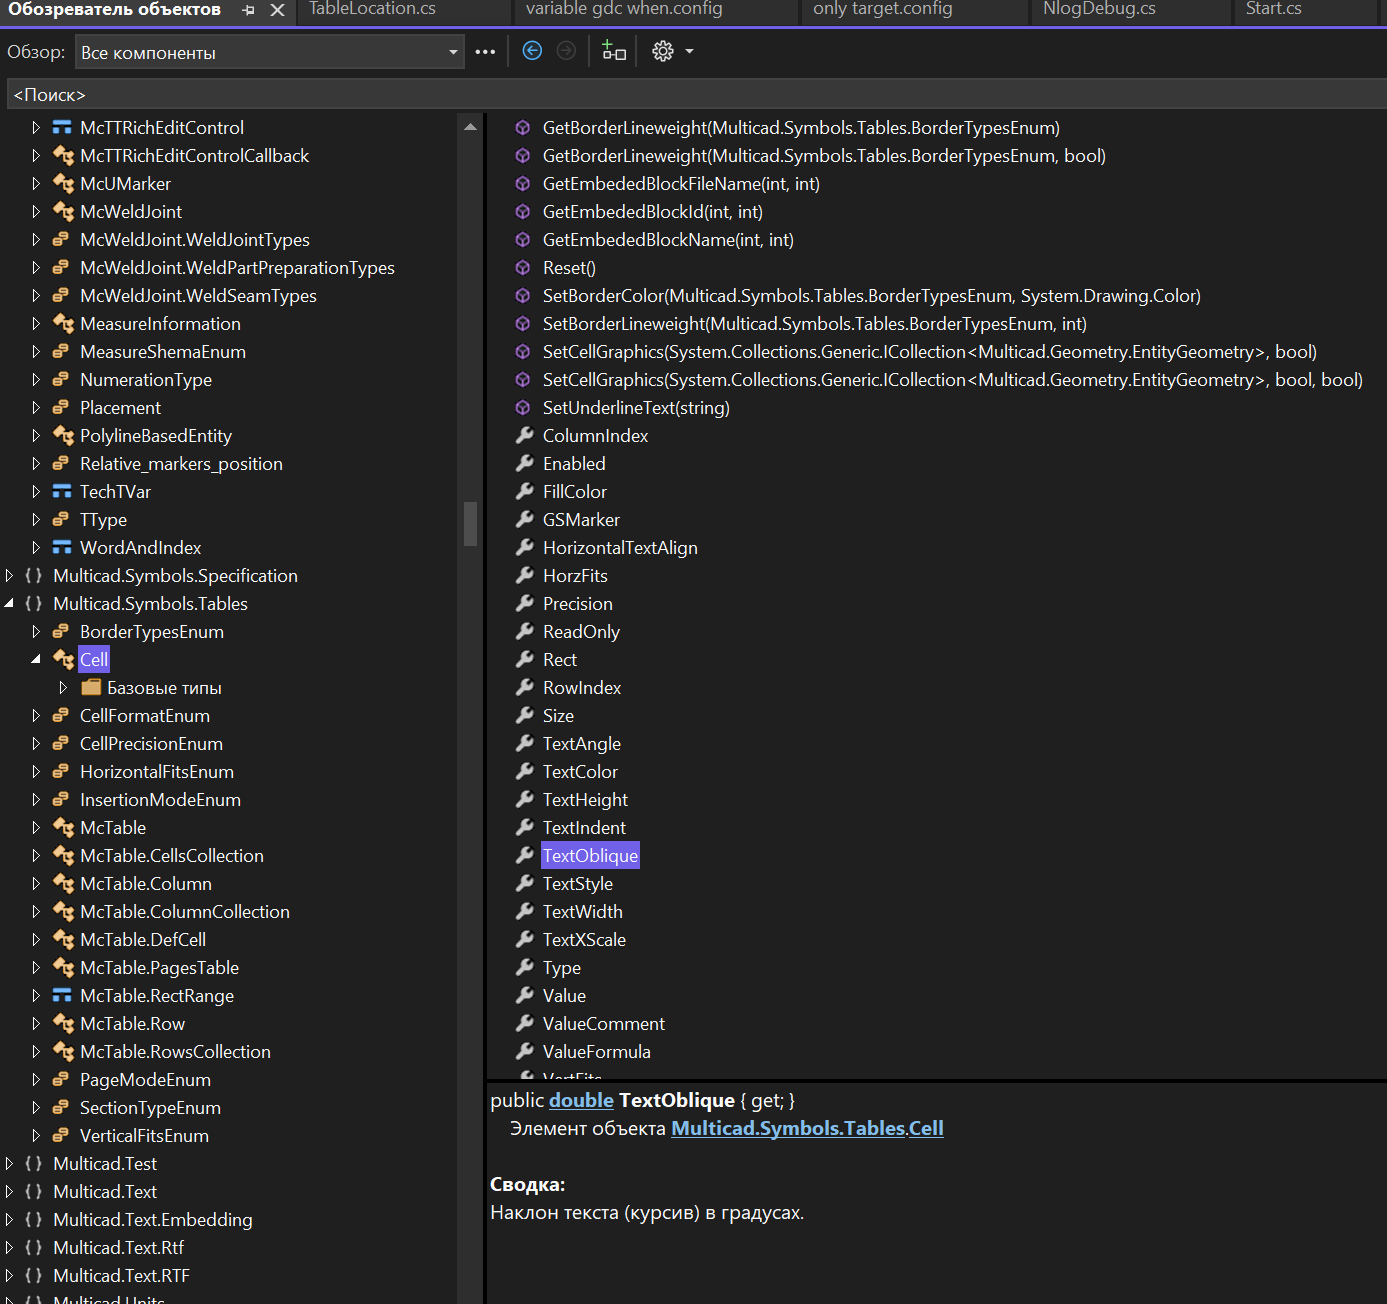Viewport: 1387px width, 1304px height.
Task: Follow the 'double' type link
Action: tap(581, 1100)
